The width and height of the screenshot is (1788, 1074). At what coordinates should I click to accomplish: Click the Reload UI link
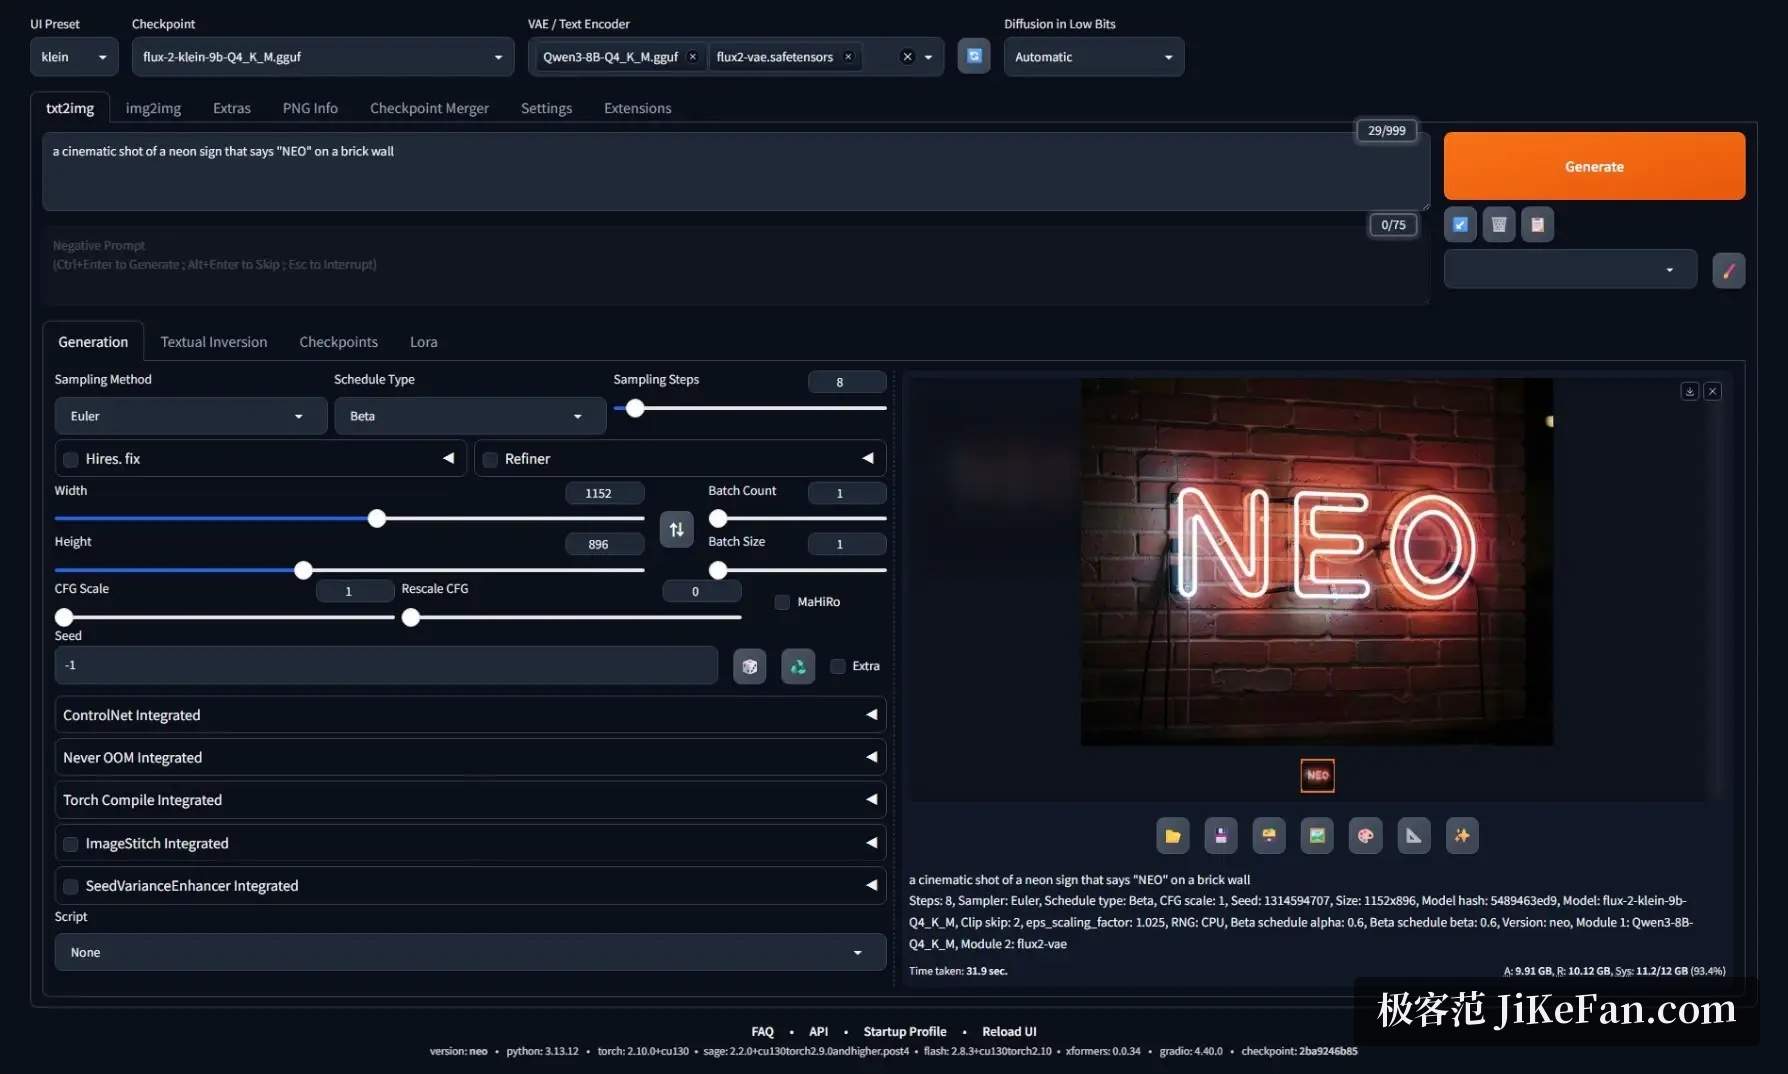tap(1009, 1032)
